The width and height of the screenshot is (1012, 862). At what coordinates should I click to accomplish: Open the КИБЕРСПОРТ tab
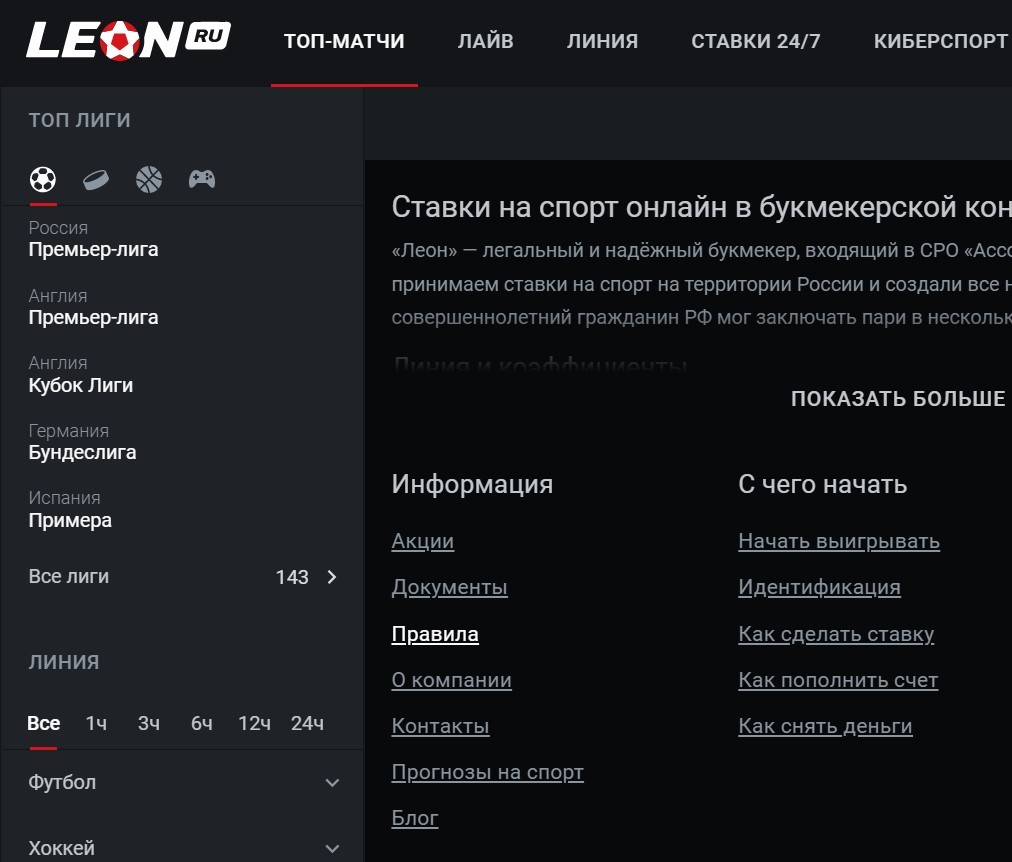pyautogui.click(x=940, y=41)
